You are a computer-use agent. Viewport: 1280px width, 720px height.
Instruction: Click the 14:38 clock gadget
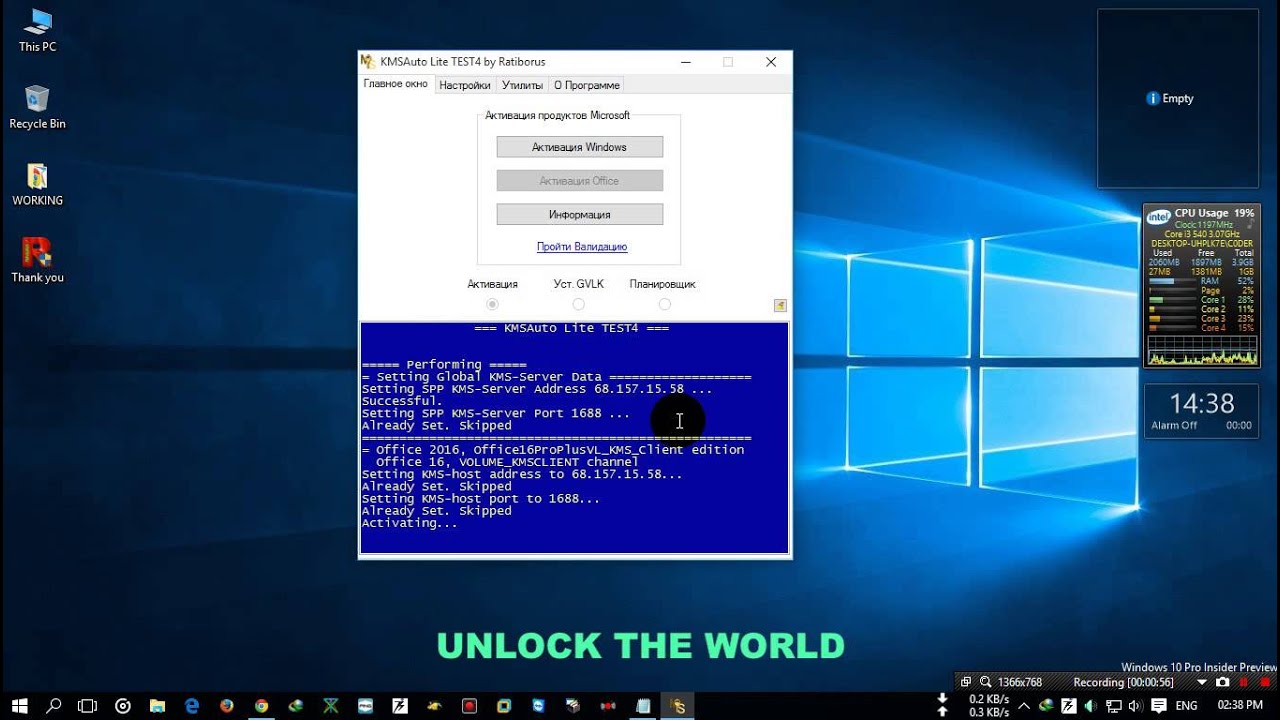click(1202, 411)
